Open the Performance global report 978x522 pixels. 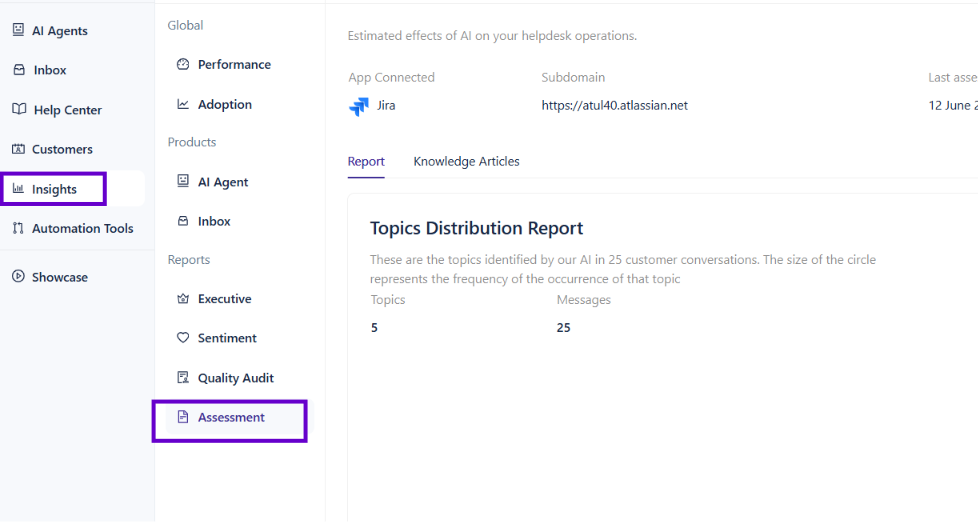234,64
